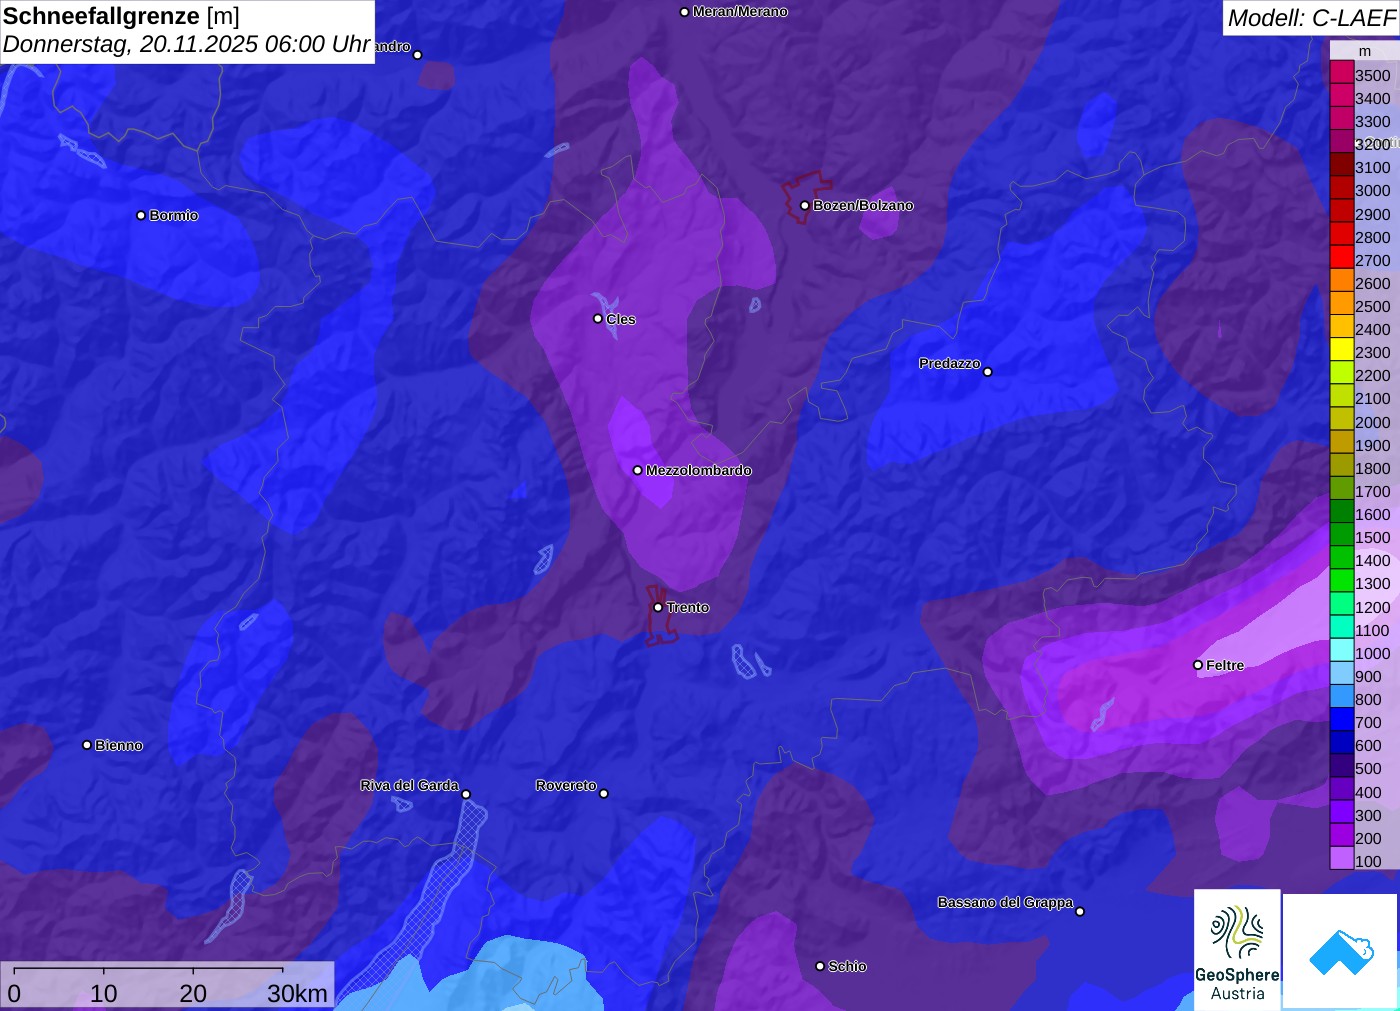Click the Feltre marker dot
The width and height of the screenshot is (1400, 1011).
point(1198,665)
